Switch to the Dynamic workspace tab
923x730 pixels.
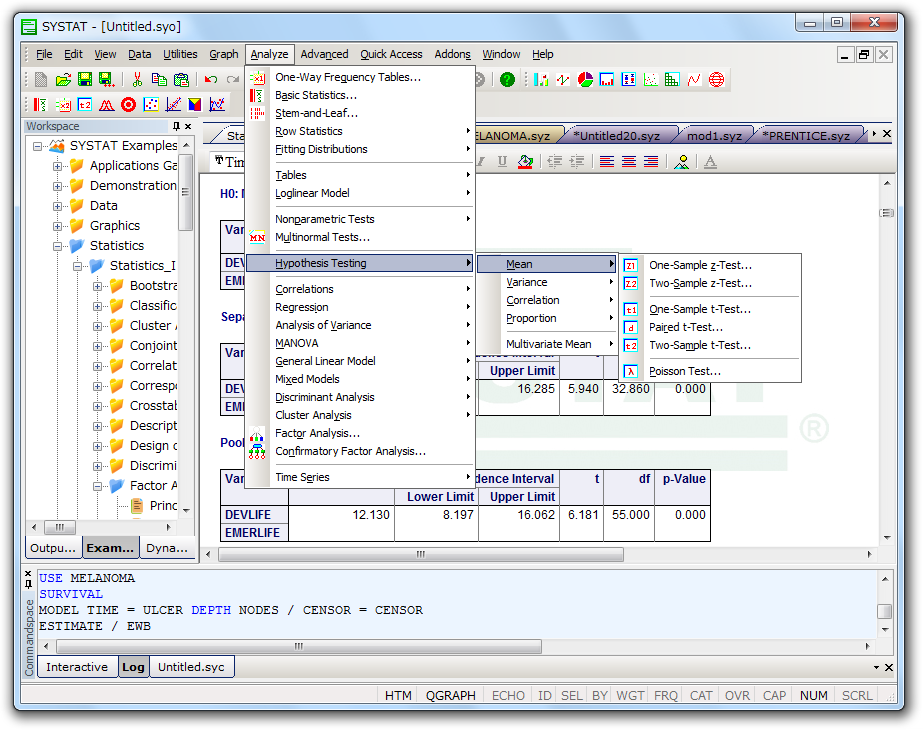tap(167, 548)
